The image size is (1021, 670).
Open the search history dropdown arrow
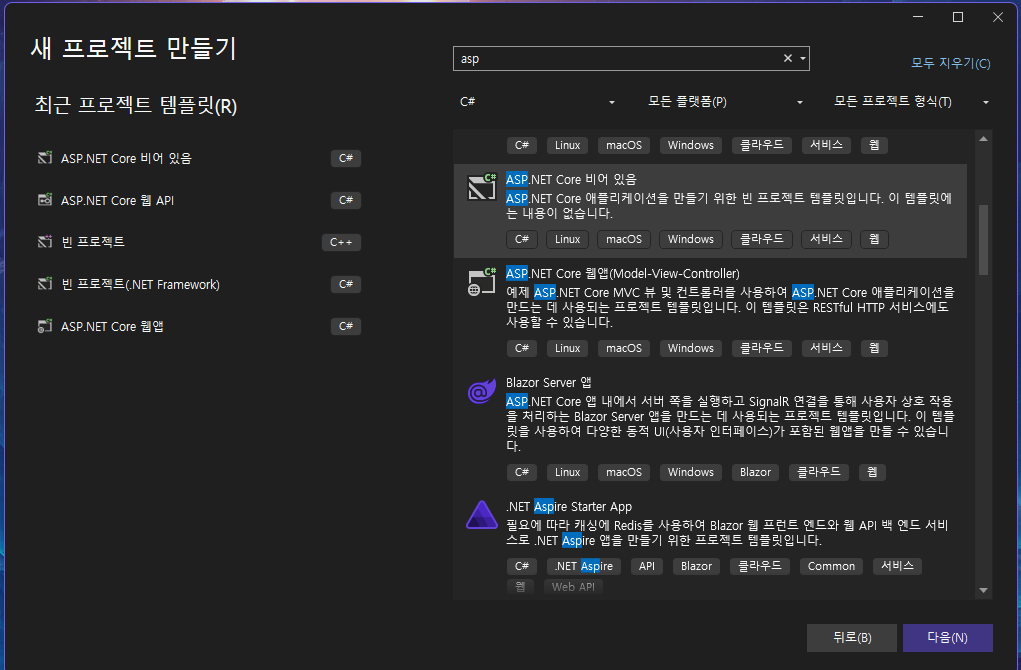(803, 59)
